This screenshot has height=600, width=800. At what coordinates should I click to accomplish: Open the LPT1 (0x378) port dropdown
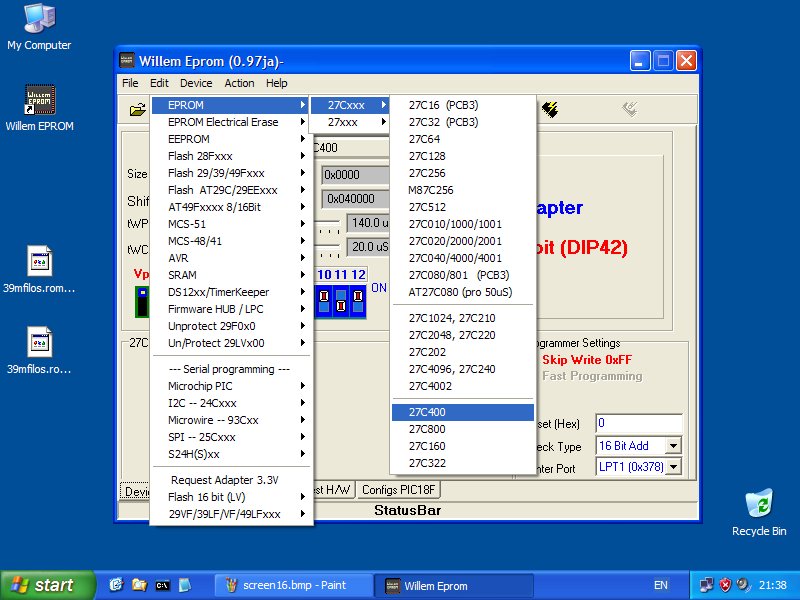tap(673, 467)
